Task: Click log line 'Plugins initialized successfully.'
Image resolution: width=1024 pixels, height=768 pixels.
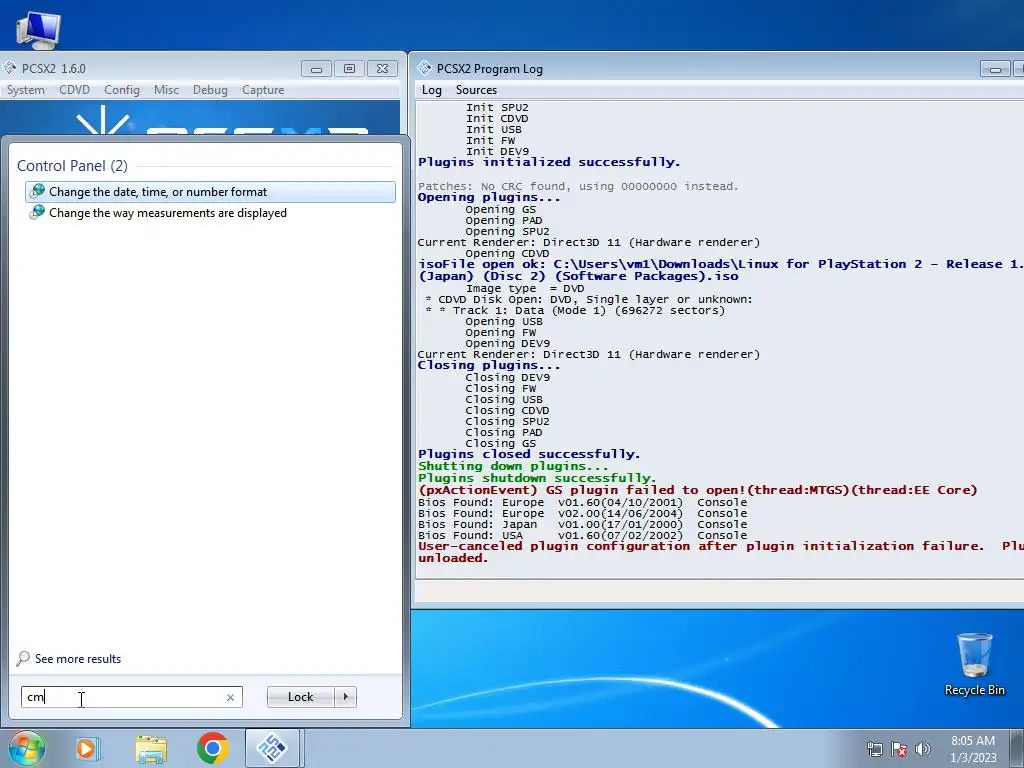Action: (549, 162)
